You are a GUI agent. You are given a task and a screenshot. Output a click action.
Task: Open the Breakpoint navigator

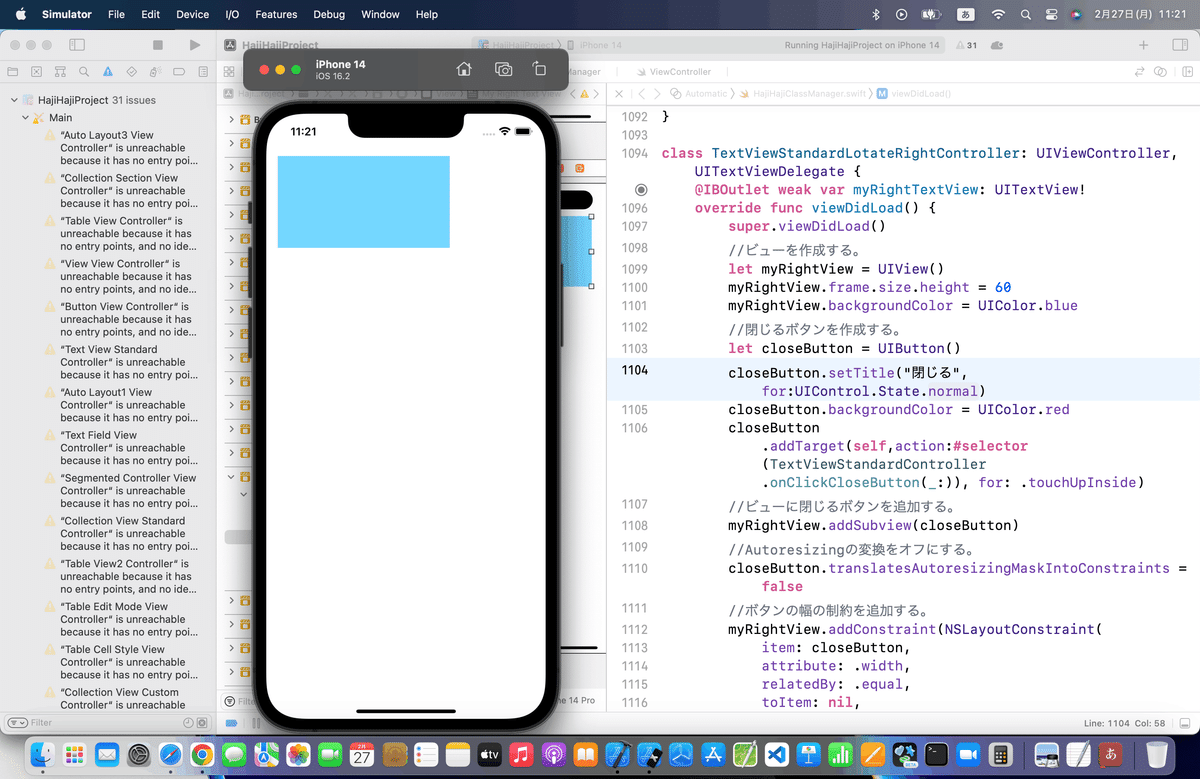(179, 72)
